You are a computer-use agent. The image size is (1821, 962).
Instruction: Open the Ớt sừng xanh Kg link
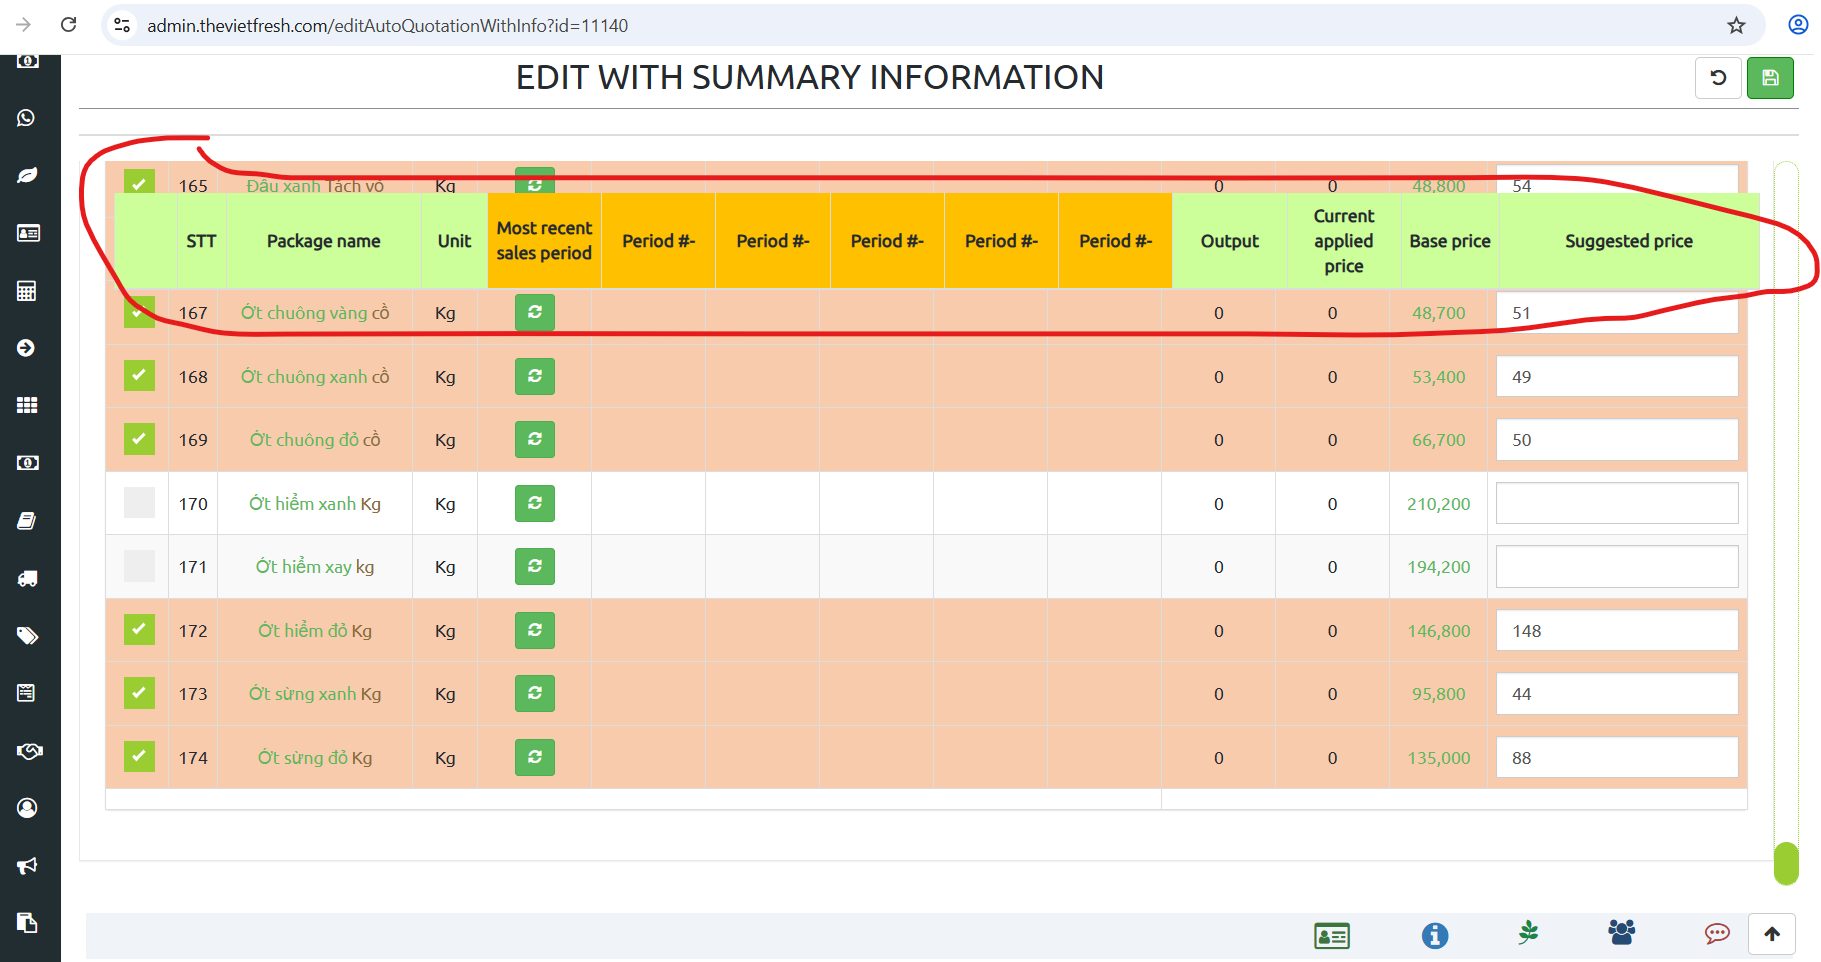click(315, 694)
